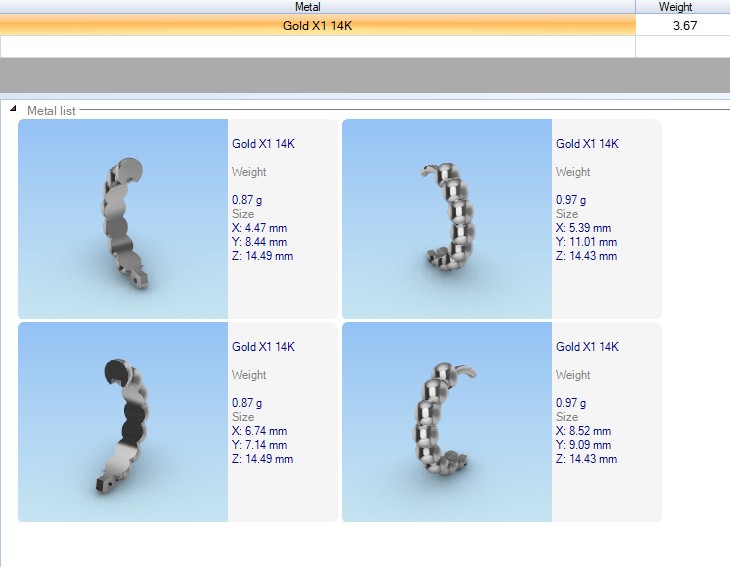Click the 0.87 g weight in top-left card
The height and width of the screenshot is (567, 730).
[x=247, y=200]
